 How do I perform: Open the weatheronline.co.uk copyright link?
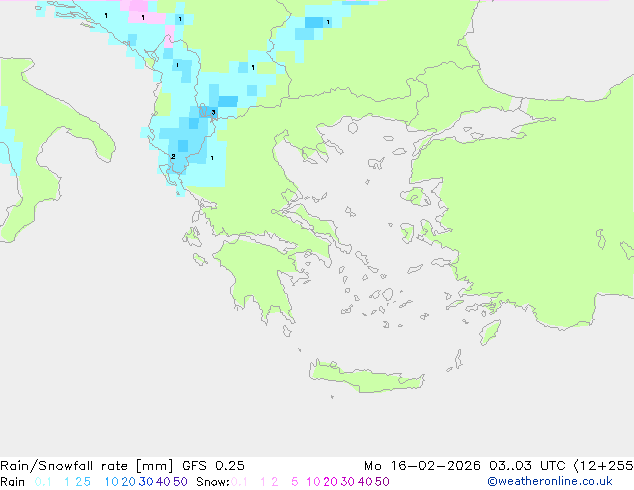(x=550, y=482)
